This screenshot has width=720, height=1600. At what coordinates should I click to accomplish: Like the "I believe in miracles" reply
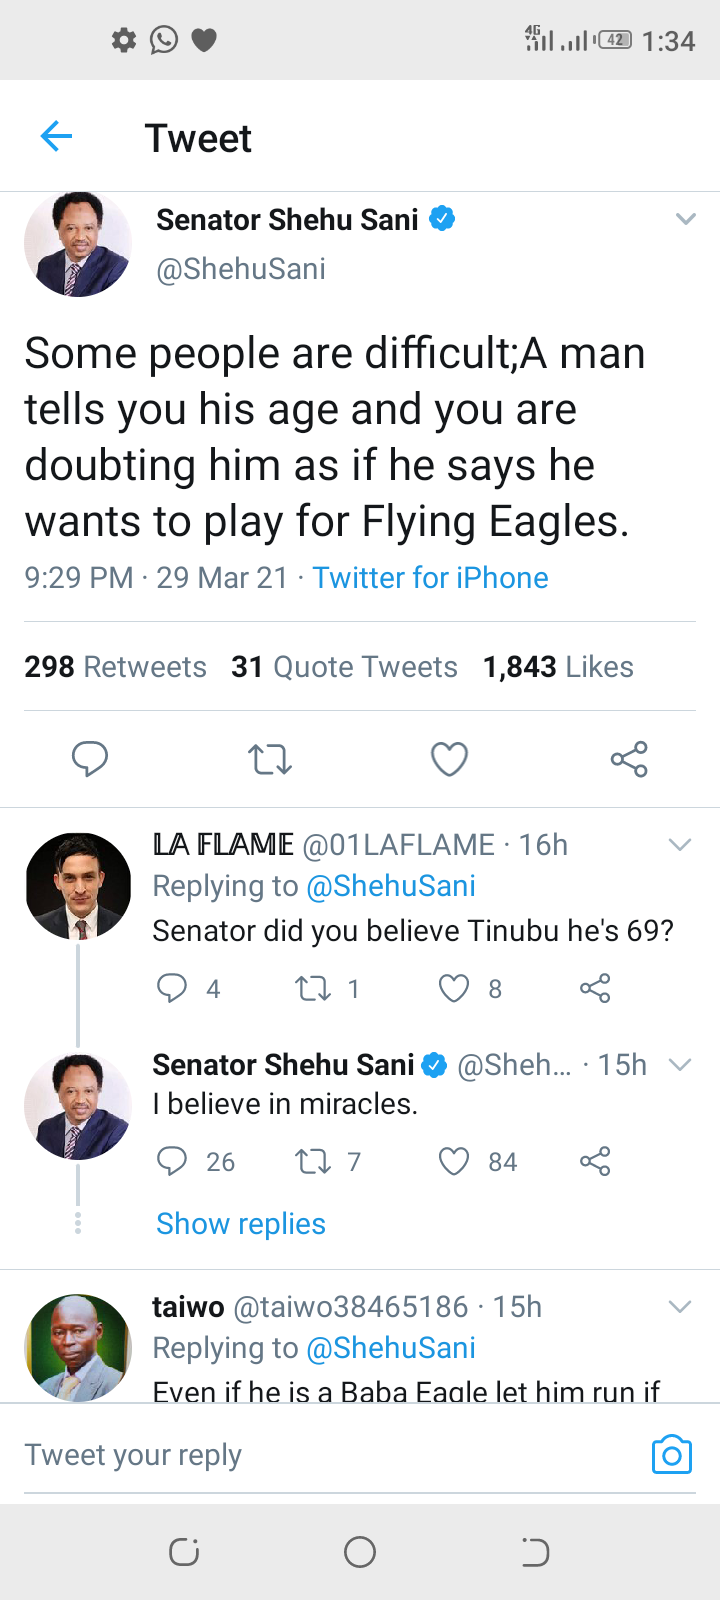[x=454, y=1162]
